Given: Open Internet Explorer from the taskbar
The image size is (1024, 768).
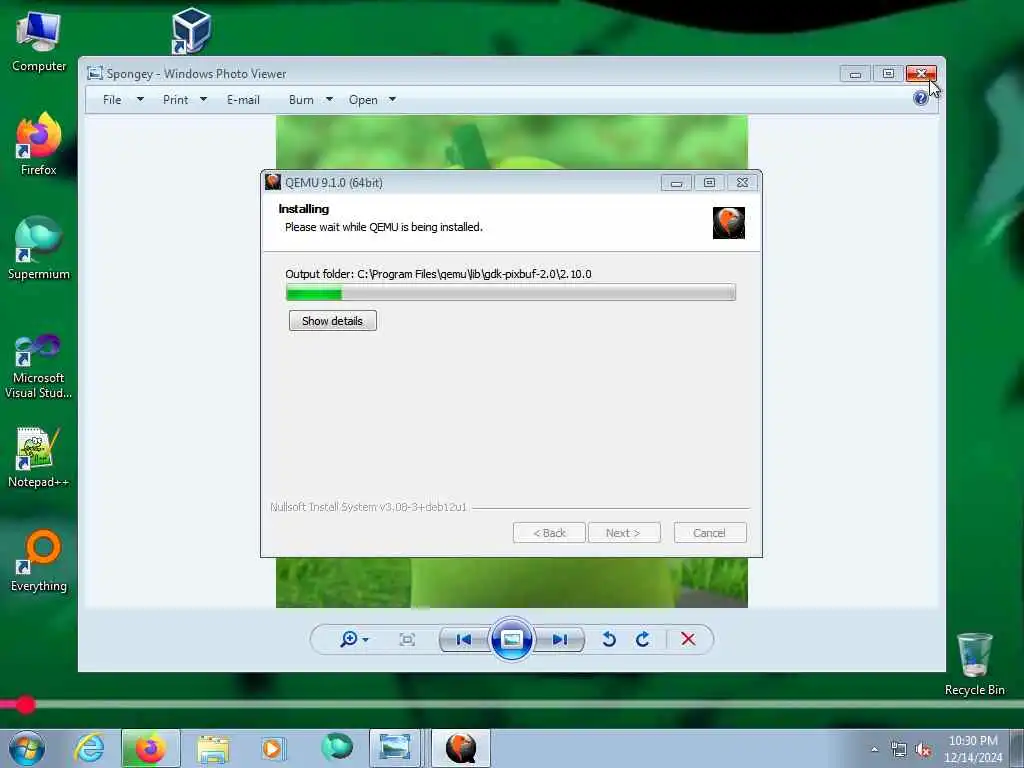Looking at the screenshot, I should [x=89, y=748].
